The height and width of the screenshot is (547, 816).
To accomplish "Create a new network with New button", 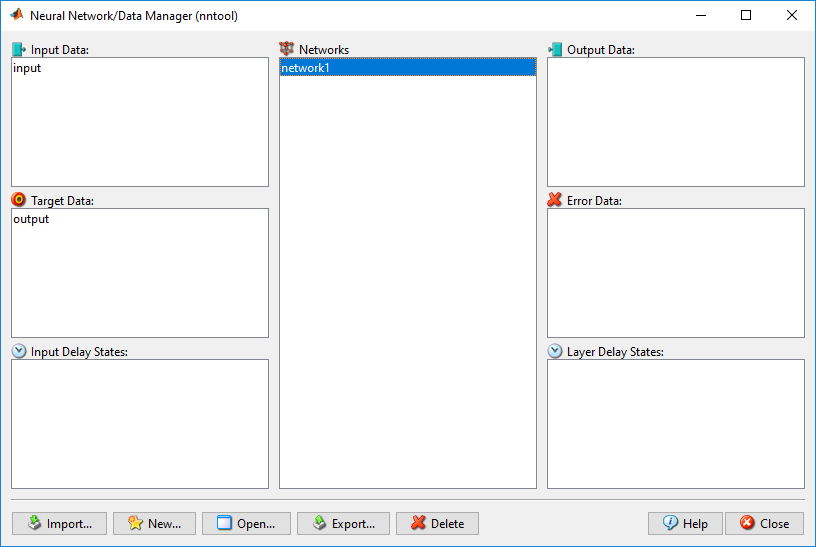I will click(155, 523).
